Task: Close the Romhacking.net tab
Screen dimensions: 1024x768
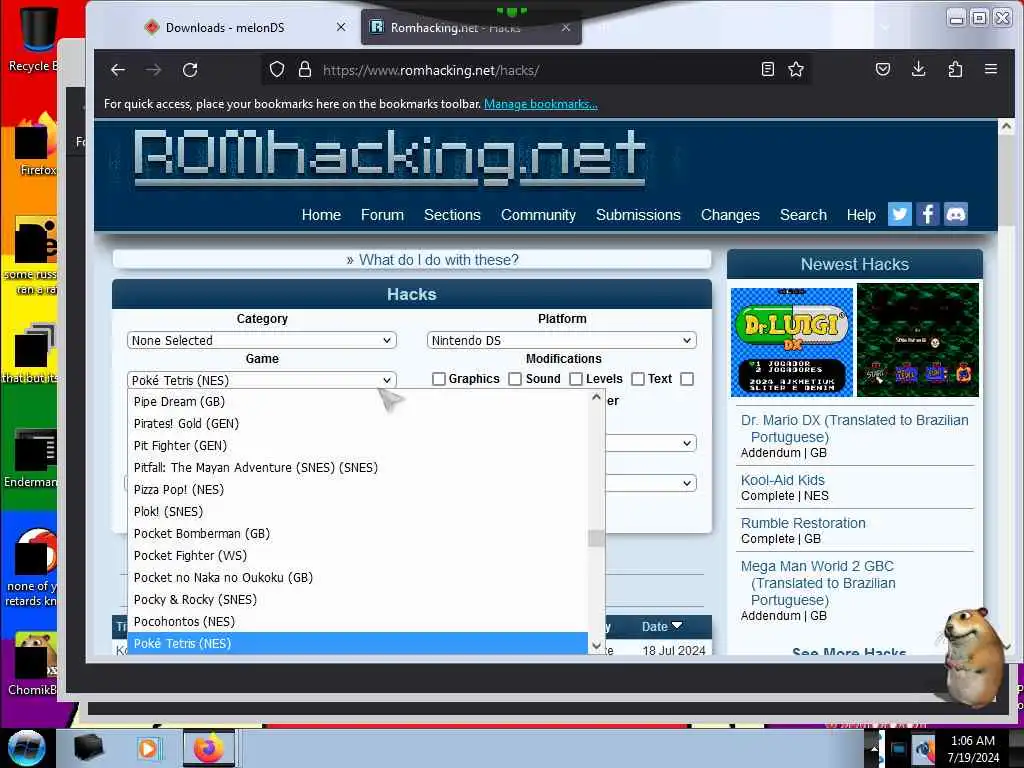Action: pyautogui.click(x=566, y=27)
